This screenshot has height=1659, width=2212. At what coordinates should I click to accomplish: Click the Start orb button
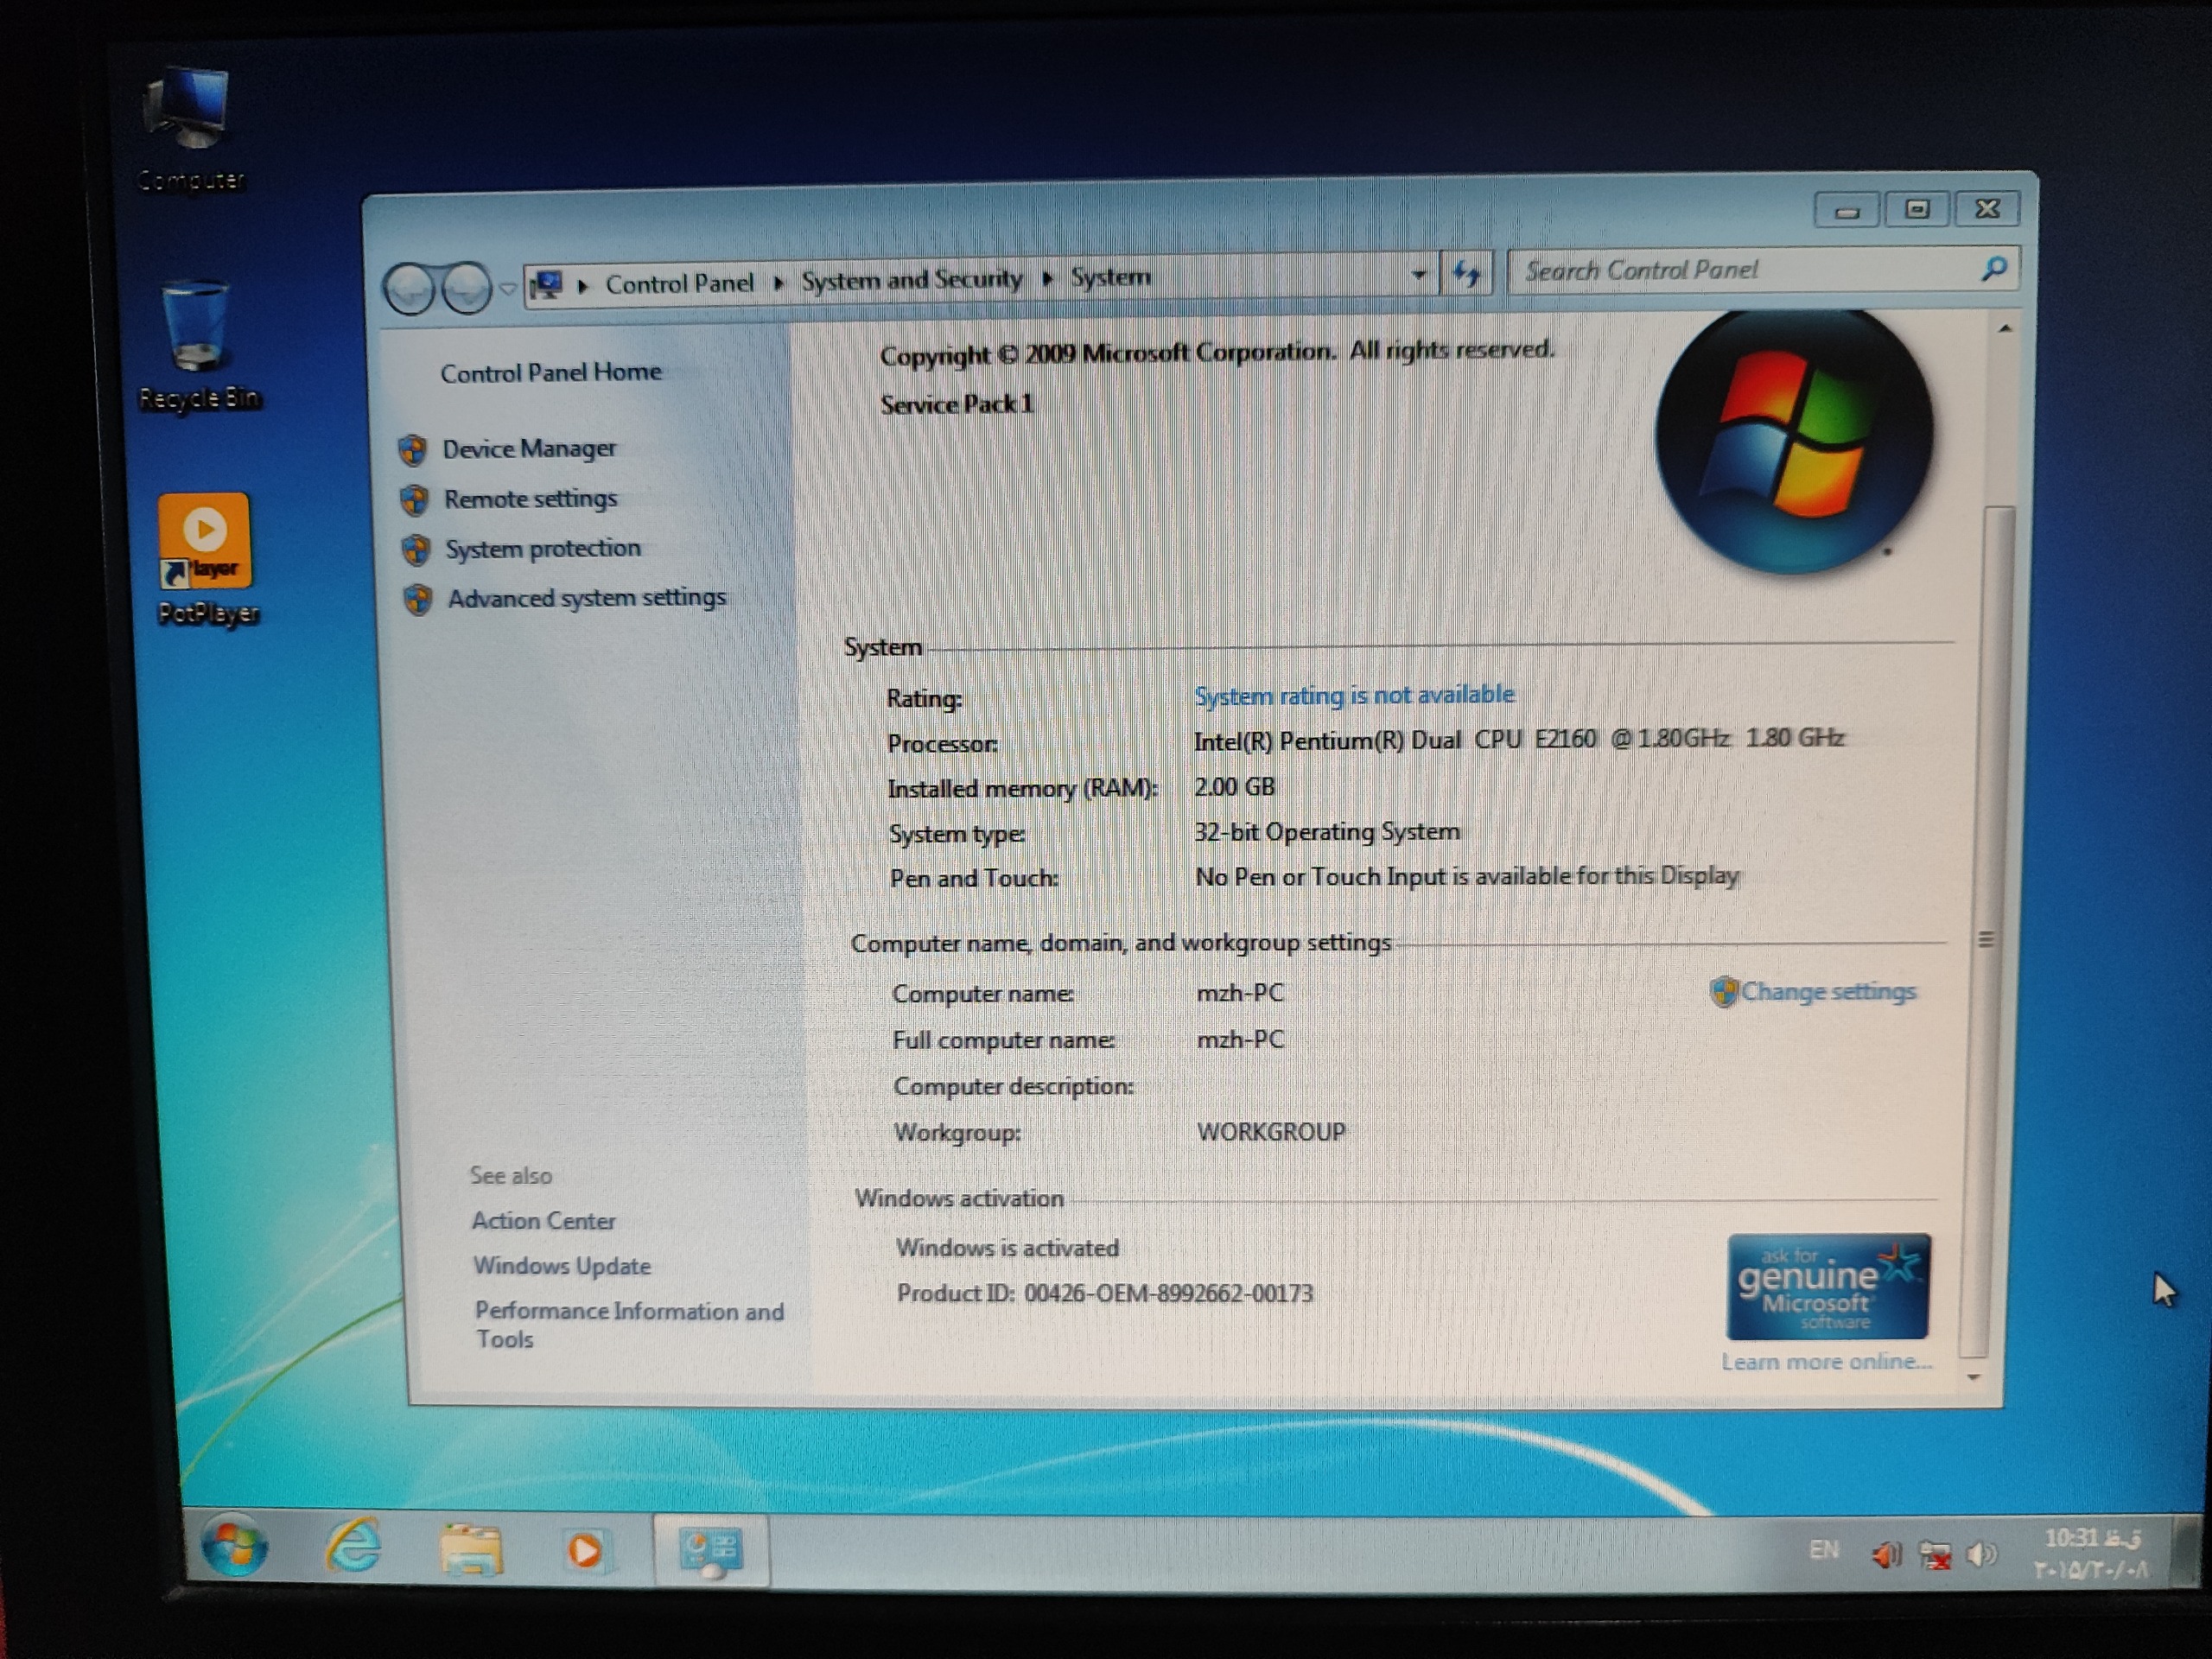point(233,1546)
